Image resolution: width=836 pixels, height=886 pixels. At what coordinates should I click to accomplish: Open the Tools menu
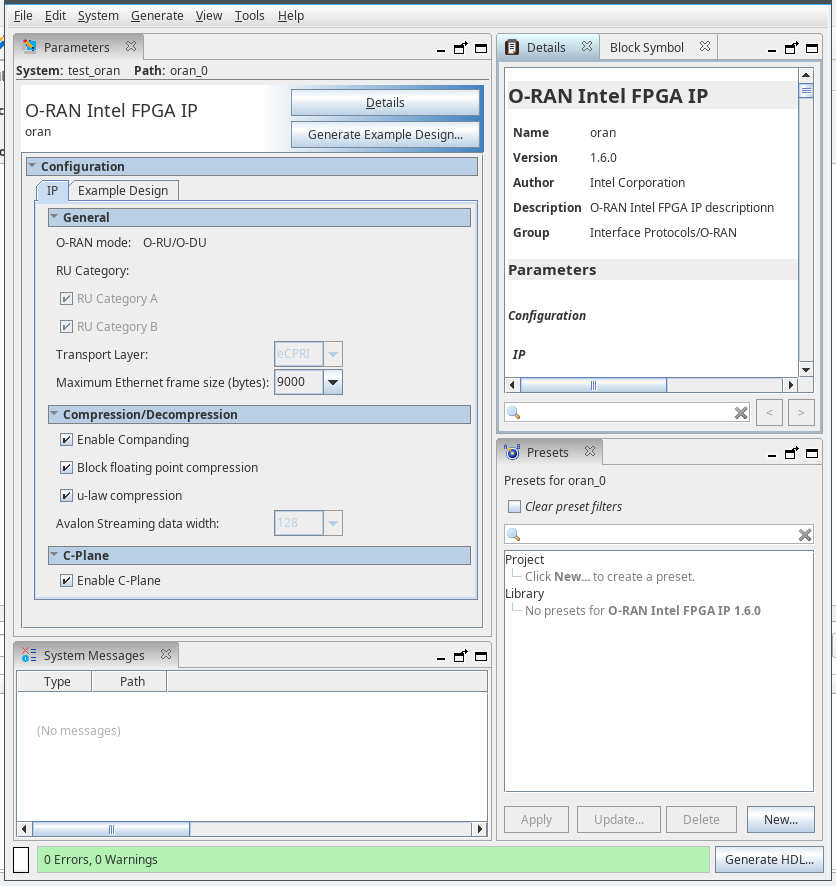(250, 16)
